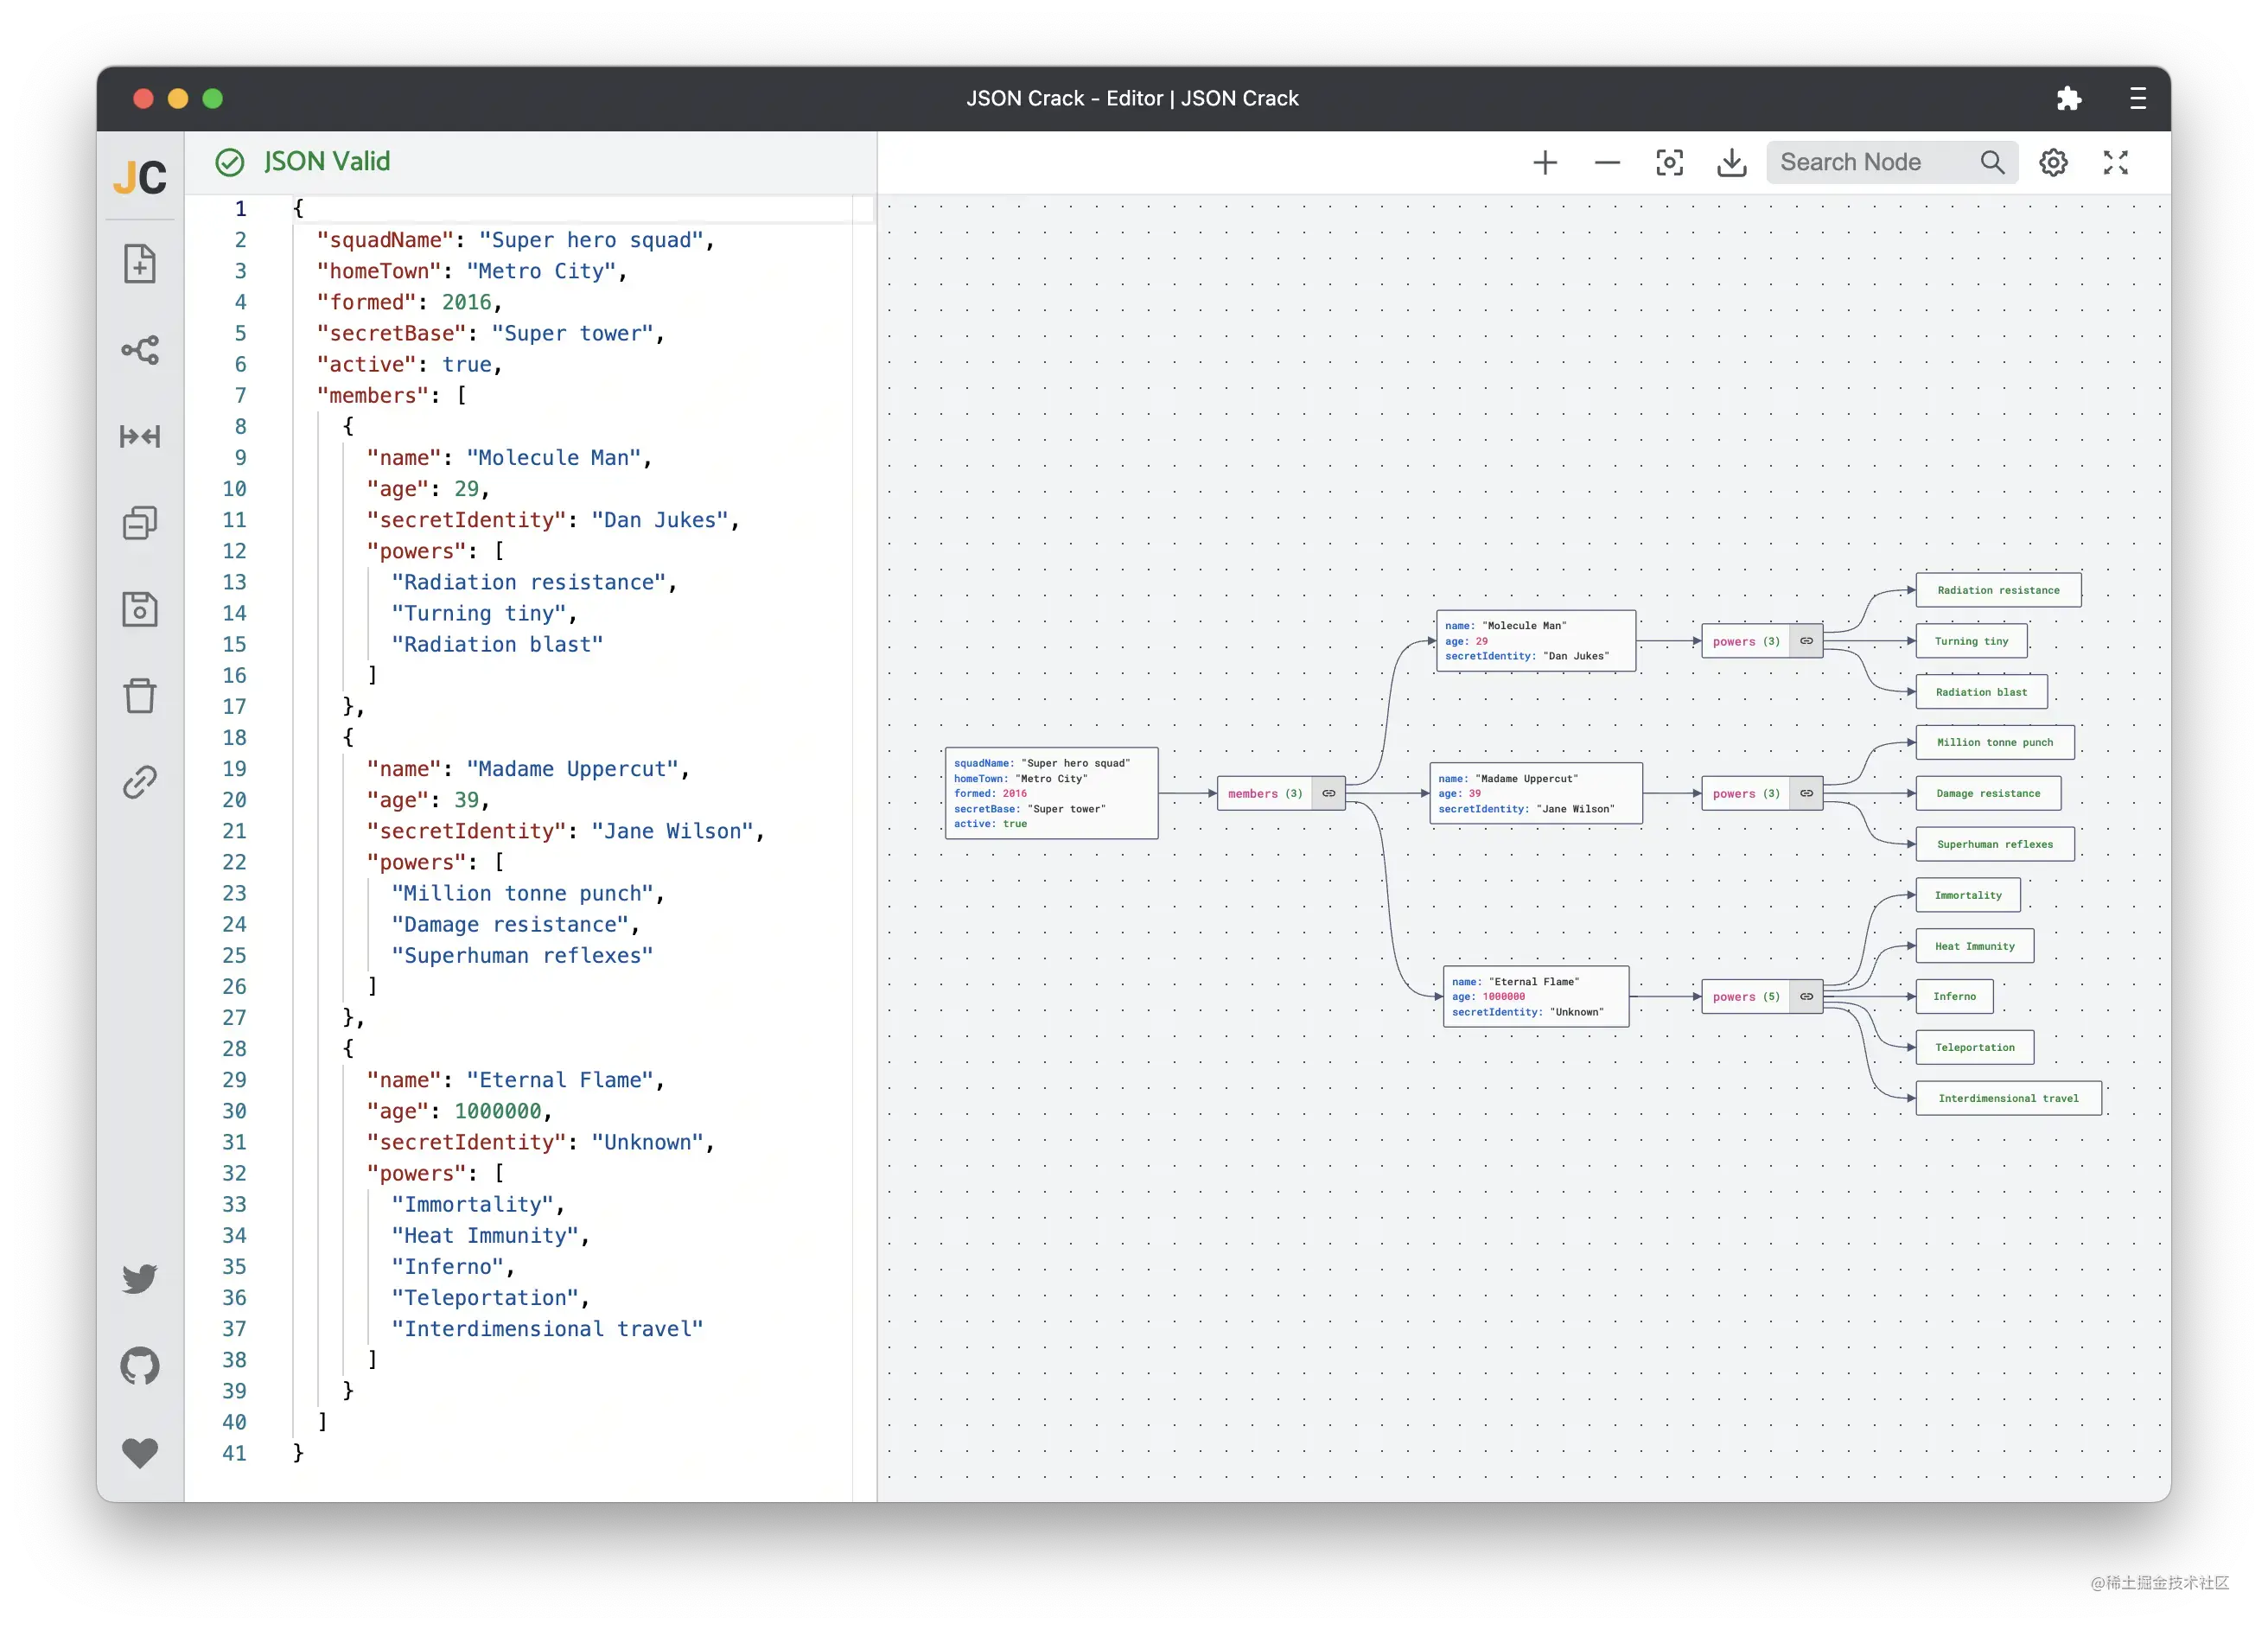2268x1630 pixels.
Task: Click the Inferno node
Action: point(1954,996)
